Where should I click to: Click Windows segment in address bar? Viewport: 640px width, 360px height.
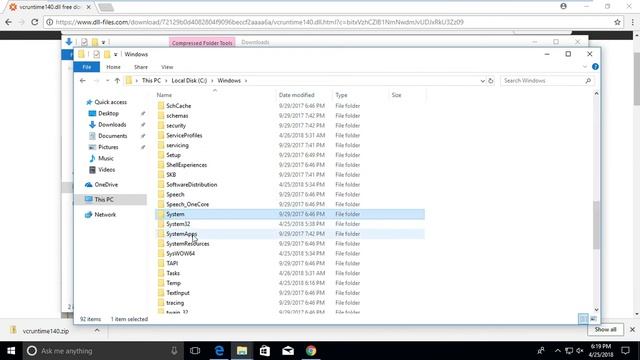(229, 81)
